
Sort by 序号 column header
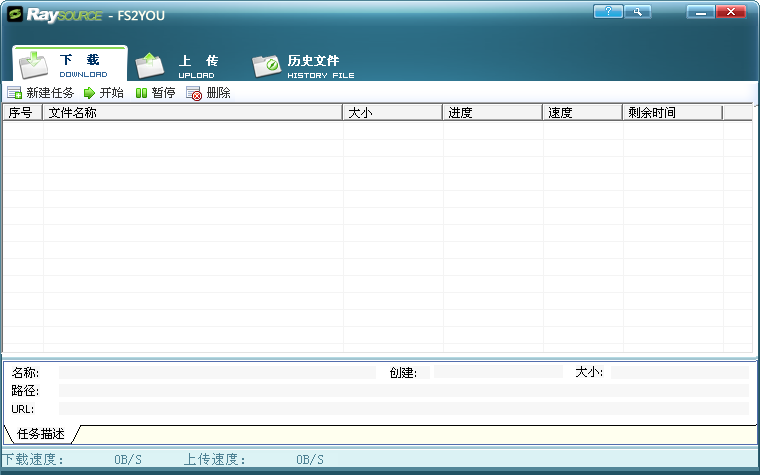pos(21,113)
